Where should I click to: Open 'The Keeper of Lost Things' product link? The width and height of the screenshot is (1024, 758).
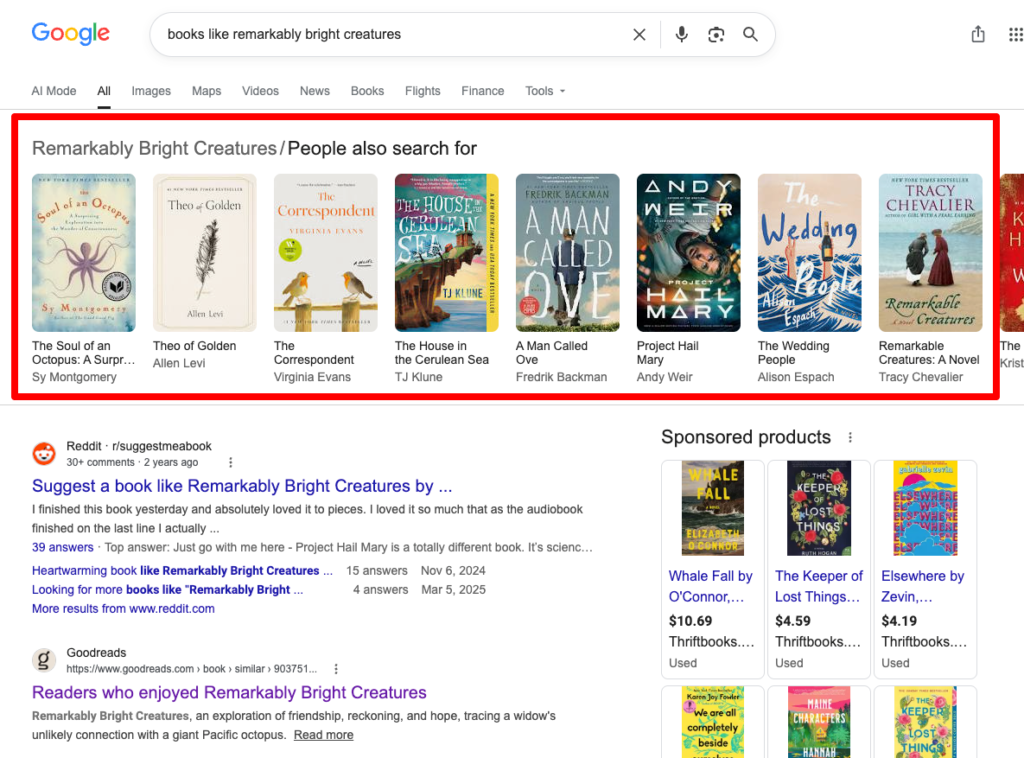pyautogui.click(x=818, y=586)
